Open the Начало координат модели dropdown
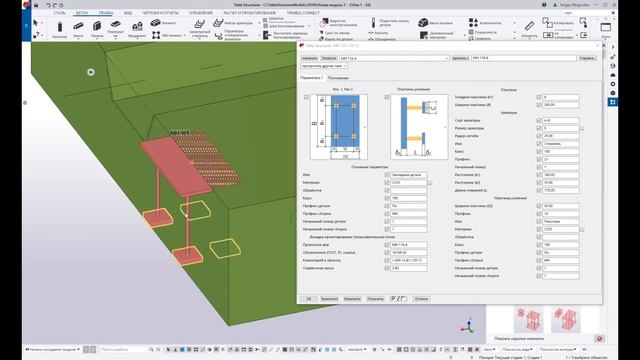640x360 pixels. 53,349
